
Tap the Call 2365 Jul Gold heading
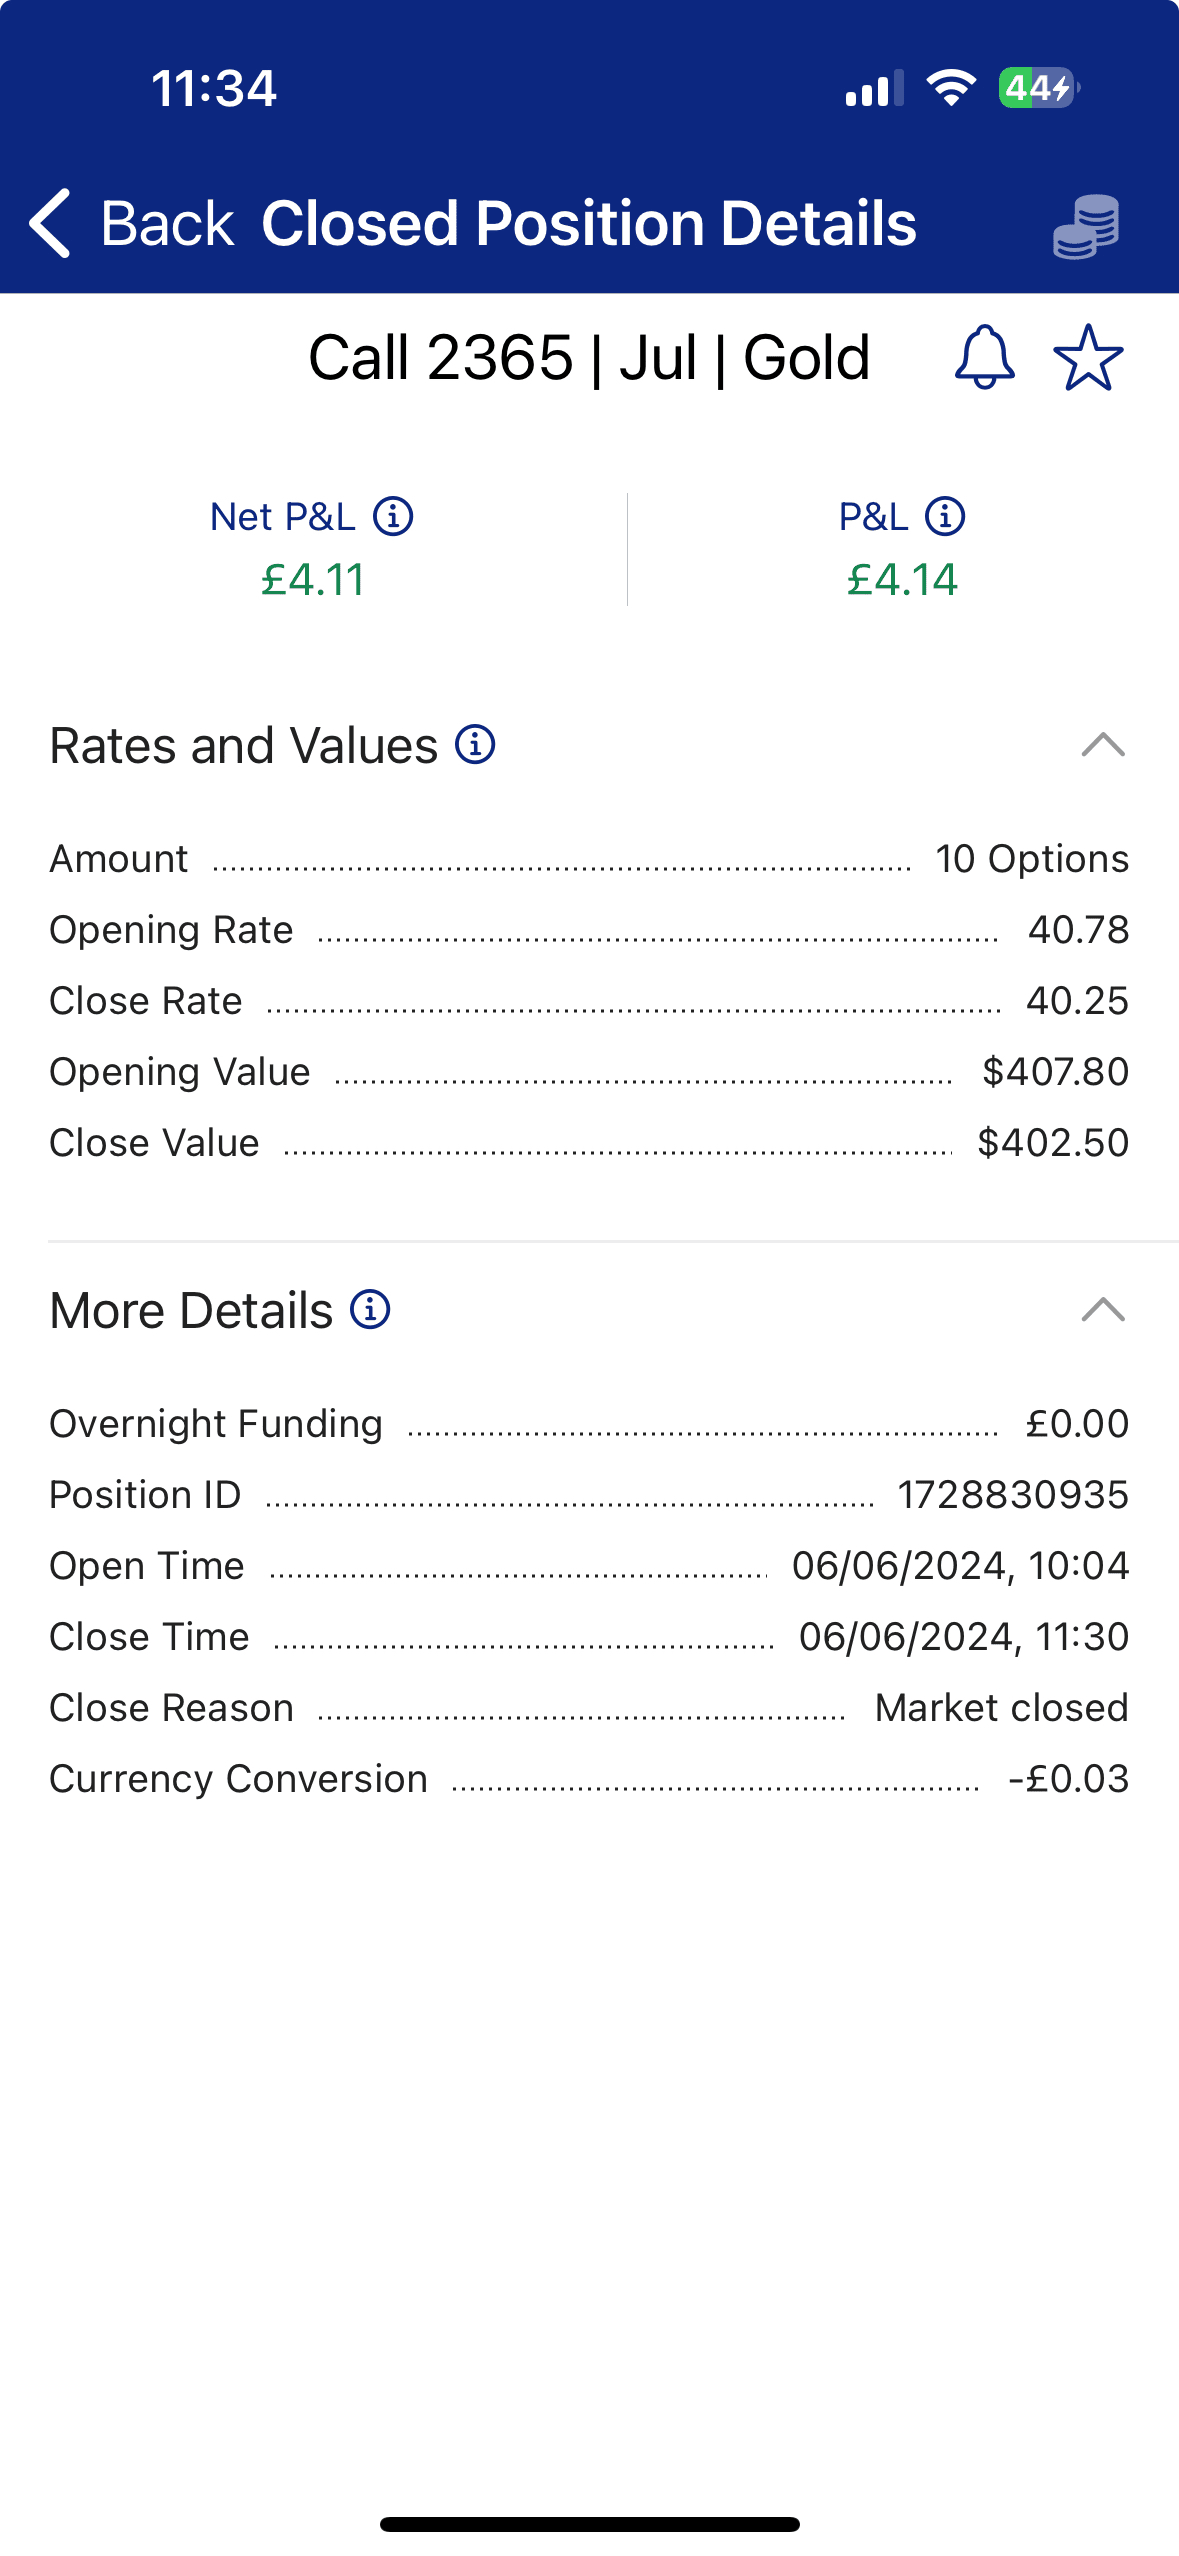(x=588, y=357)
